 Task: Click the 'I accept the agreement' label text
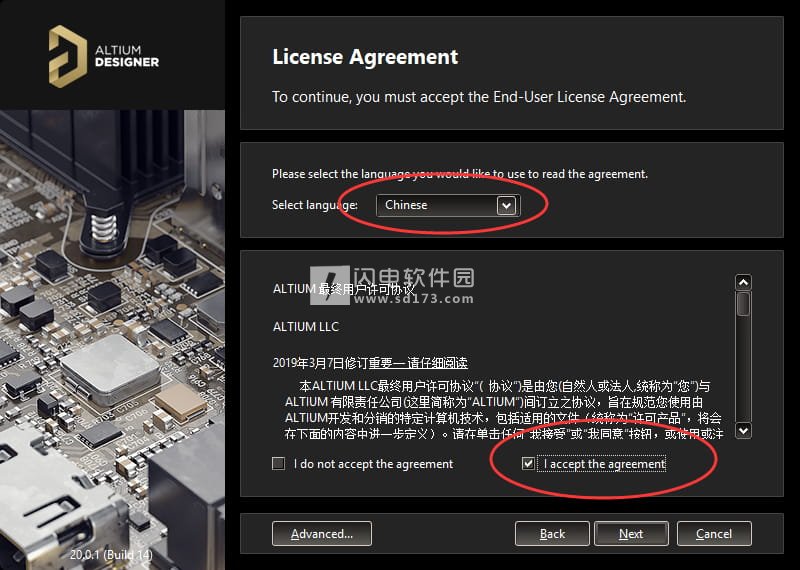click(x=604, y=464)
